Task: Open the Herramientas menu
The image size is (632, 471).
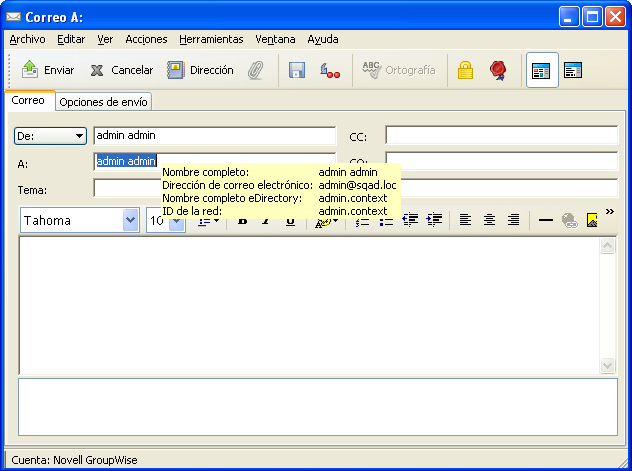Action: point(211,39)
